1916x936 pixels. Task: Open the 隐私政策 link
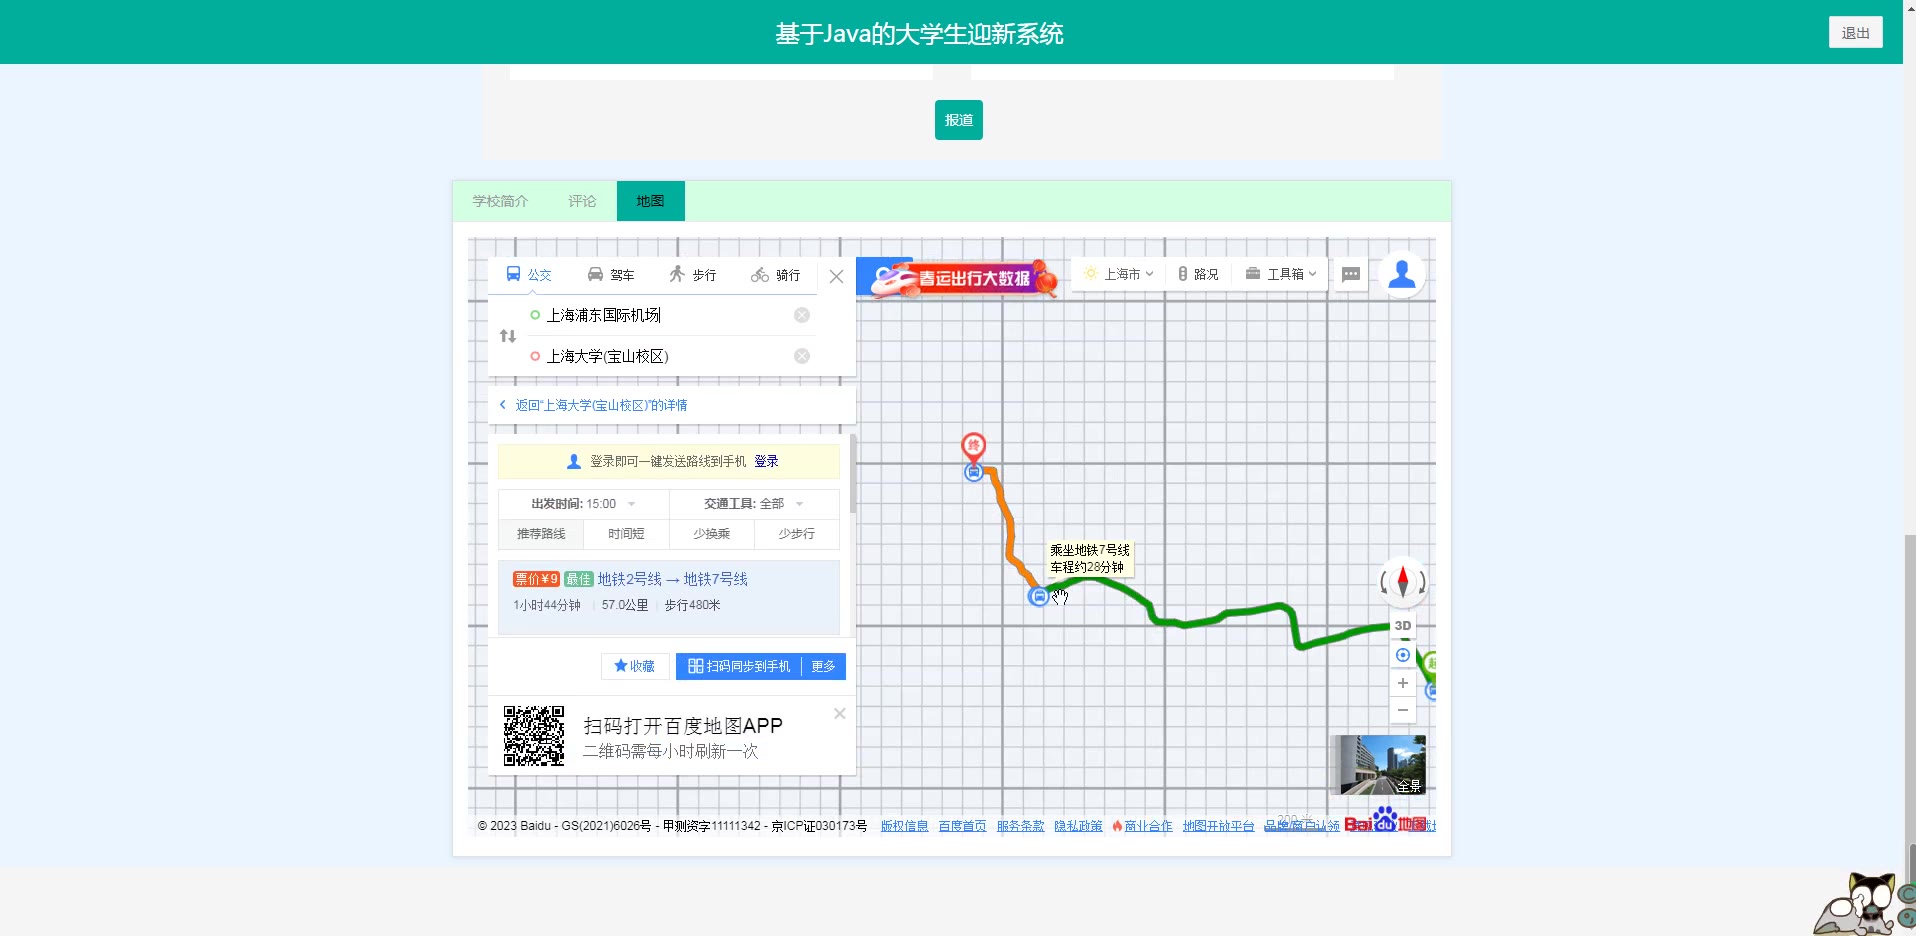pyautogui.click(x=1078, y=826)
